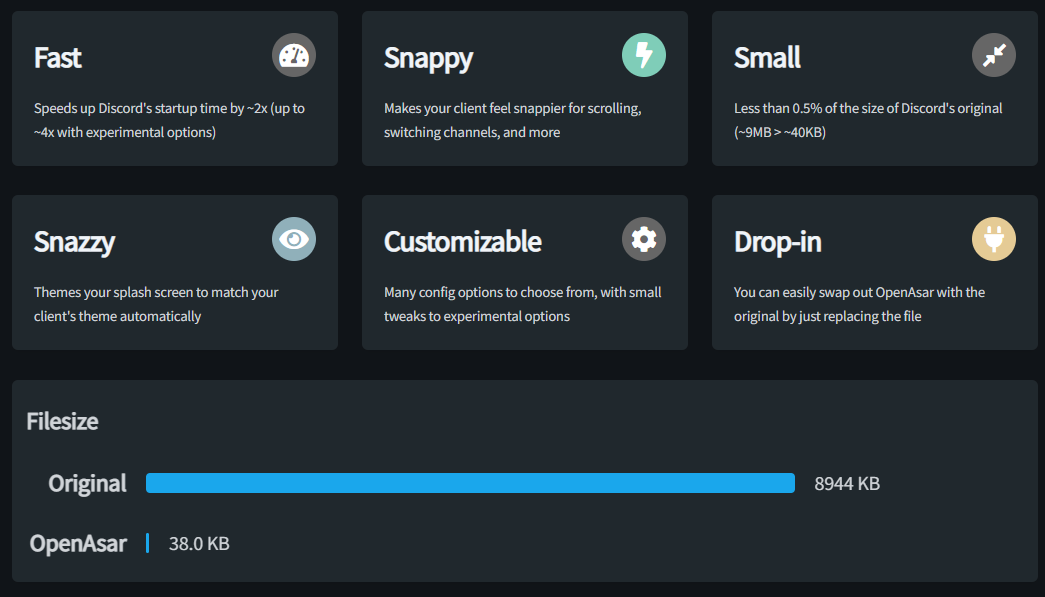Click the 38.0 KB value label

pyautogui.click(x=199, y=544)
